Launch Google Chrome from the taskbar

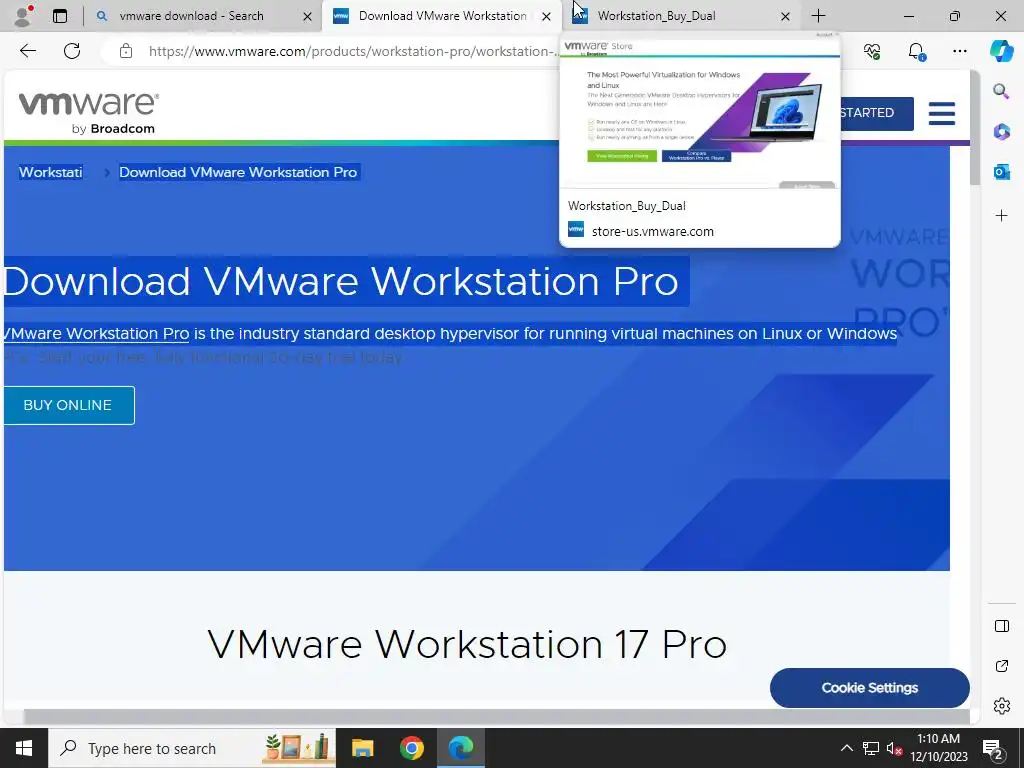411,748
